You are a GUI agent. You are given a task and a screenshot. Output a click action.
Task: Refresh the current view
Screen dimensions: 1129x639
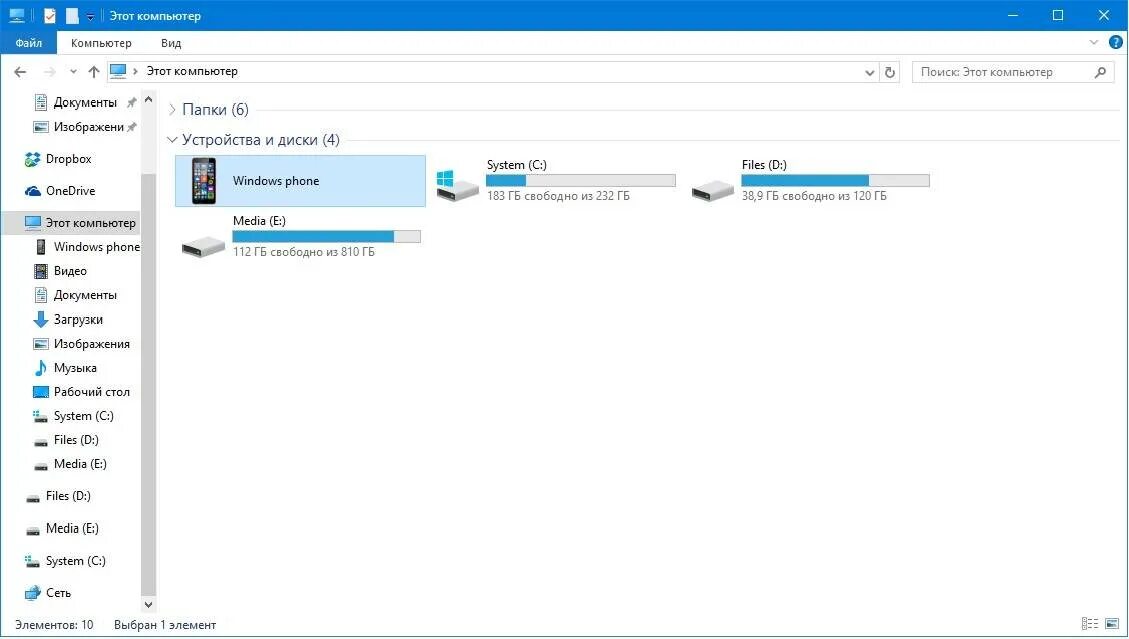coord(890,73)
